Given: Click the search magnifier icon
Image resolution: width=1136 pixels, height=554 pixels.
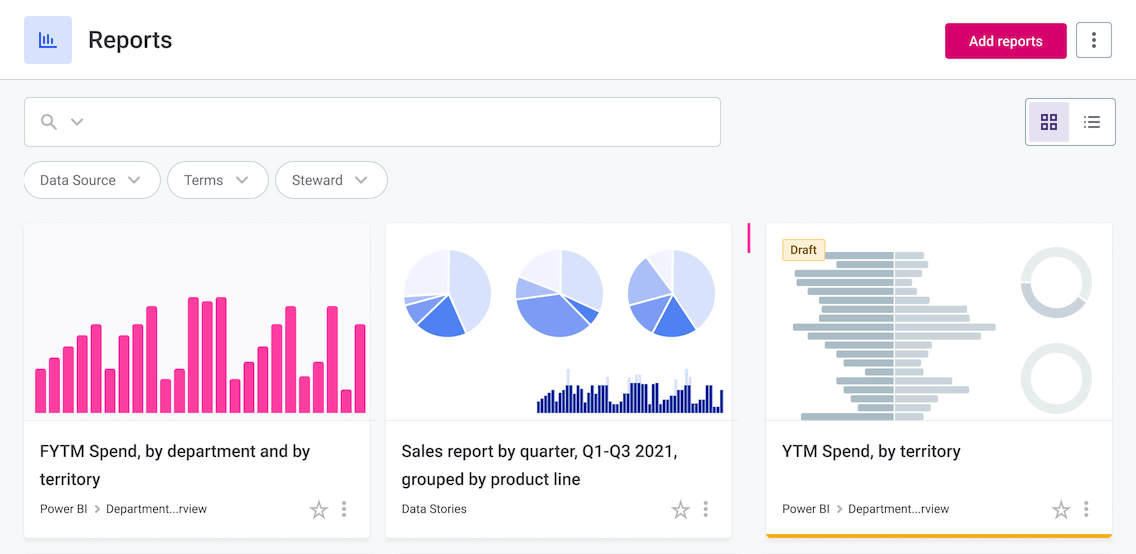Looking at the screenshot, I should (x=49, y=122).
